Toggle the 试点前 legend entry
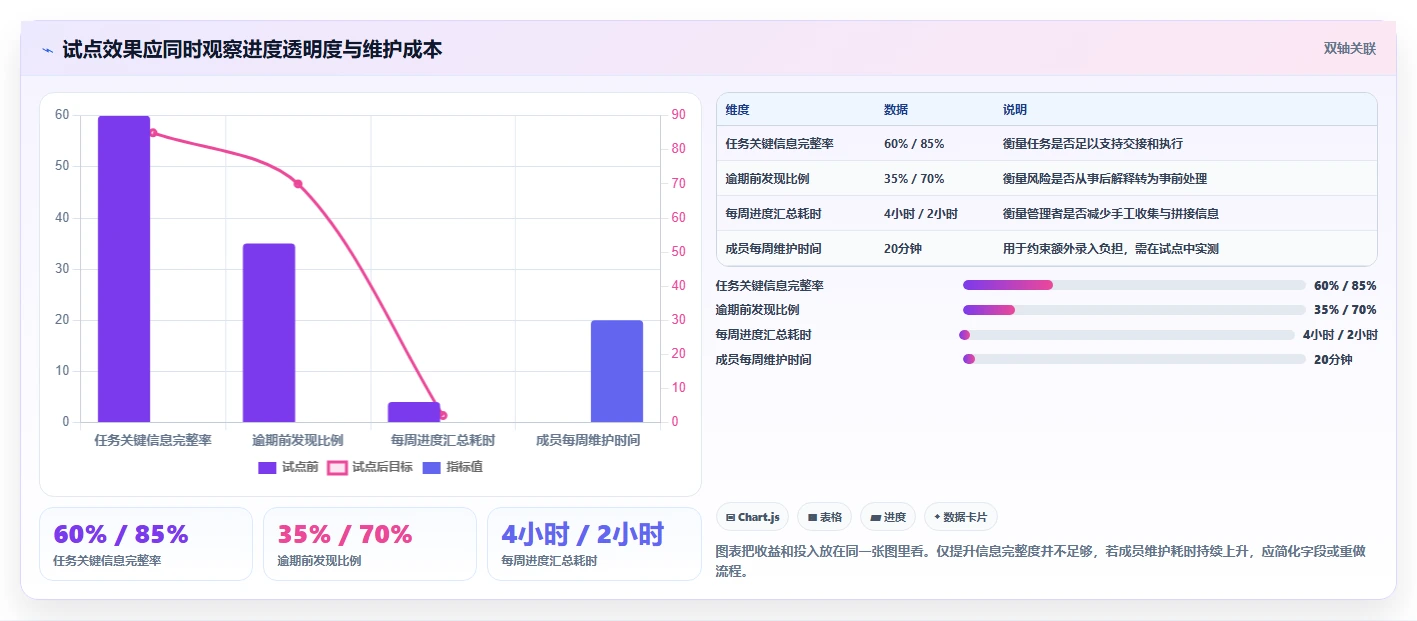Image resolution: width=1417 pixels, height=621 pixels. (x=288, y=467)
